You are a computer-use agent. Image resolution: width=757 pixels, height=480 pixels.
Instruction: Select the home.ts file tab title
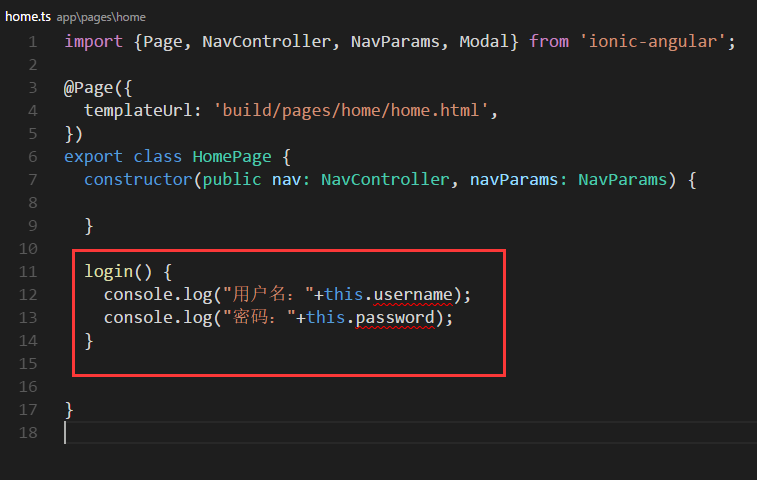coord(28,17)
